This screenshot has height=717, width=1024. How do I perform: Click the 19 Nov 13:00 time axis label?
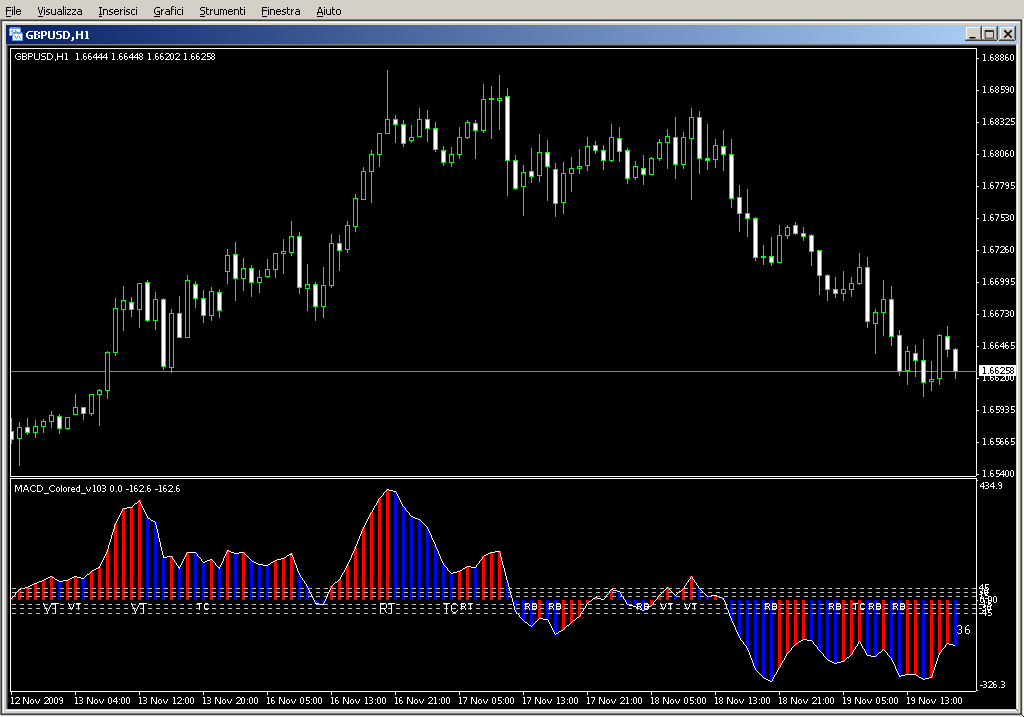[x=934, y=701]
